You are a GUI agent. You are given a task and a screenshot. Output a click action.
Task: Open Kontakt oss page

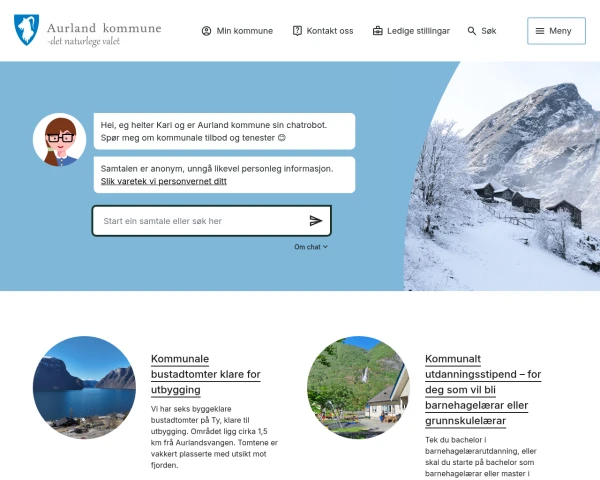click(323, 31)
